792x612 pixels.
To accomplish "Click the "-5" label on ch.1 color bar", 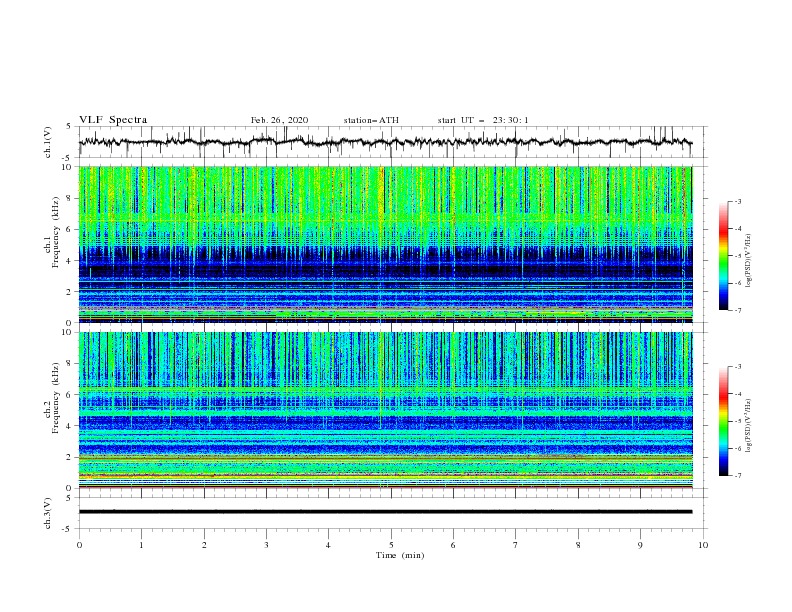I will click(737, 256).
